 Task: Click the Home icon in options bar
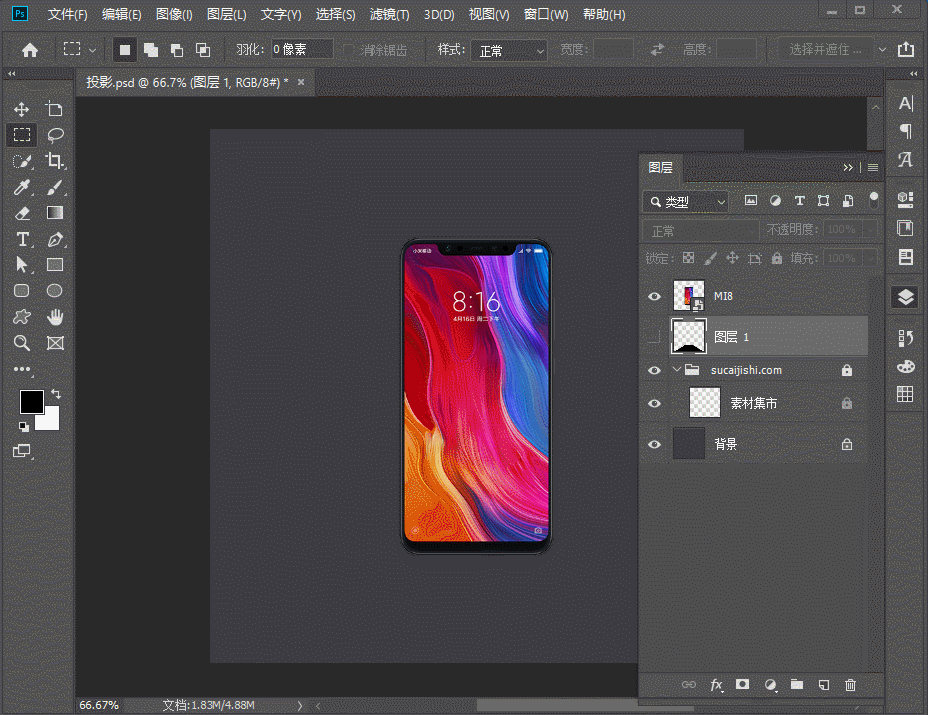point(30,50)
